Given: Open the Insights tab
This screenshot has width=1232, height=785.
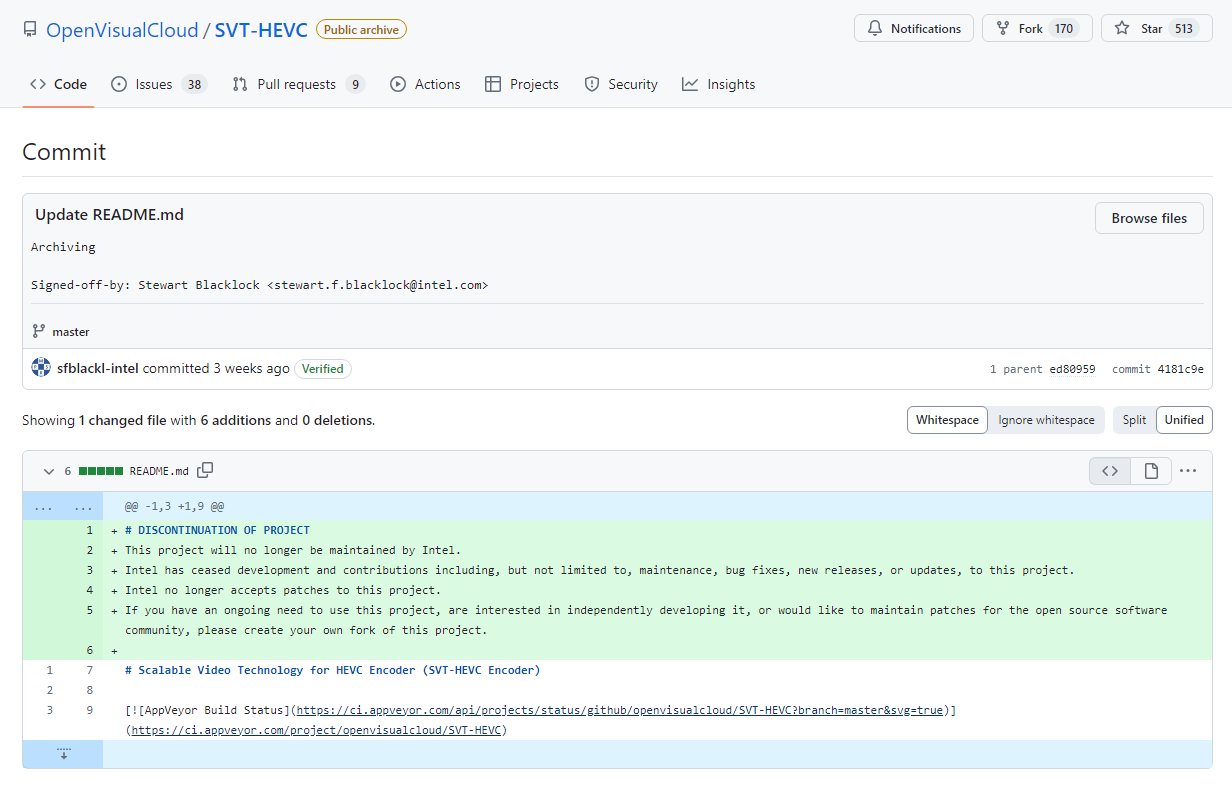Looking at the screenshot, I should [718, 84].
